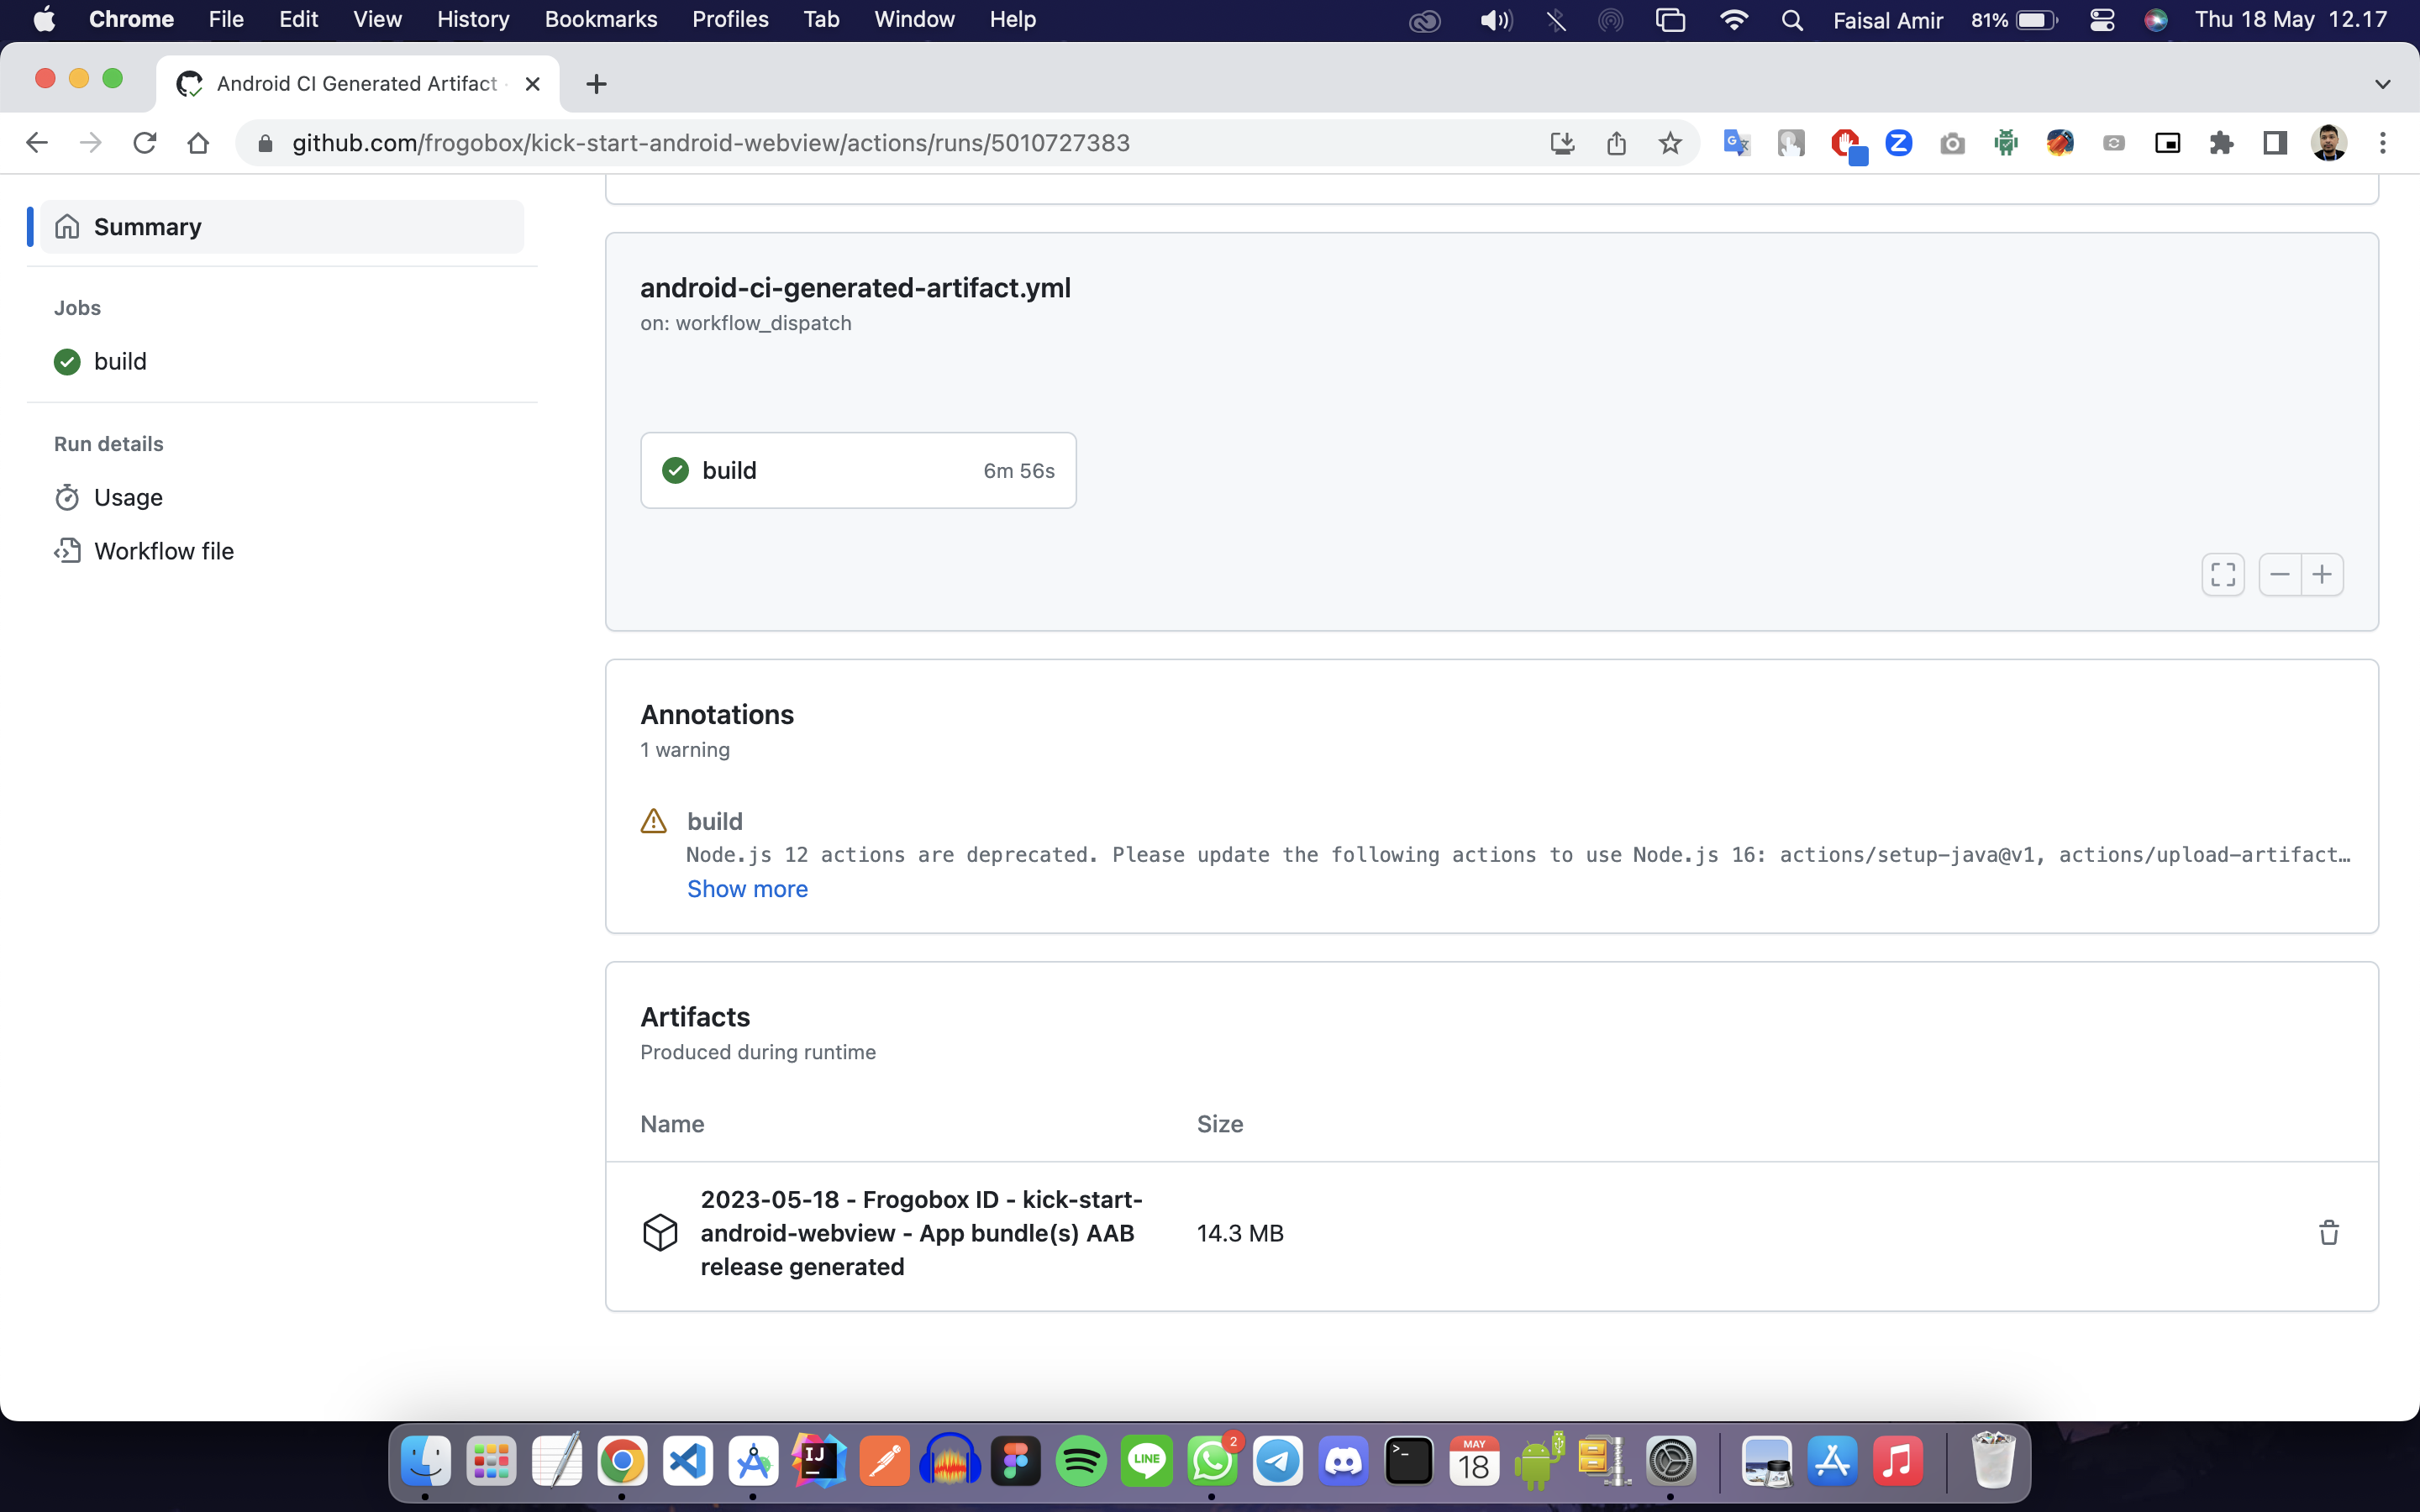Launch Finder from the Dock
2420x1512 pixels.
425,1461
